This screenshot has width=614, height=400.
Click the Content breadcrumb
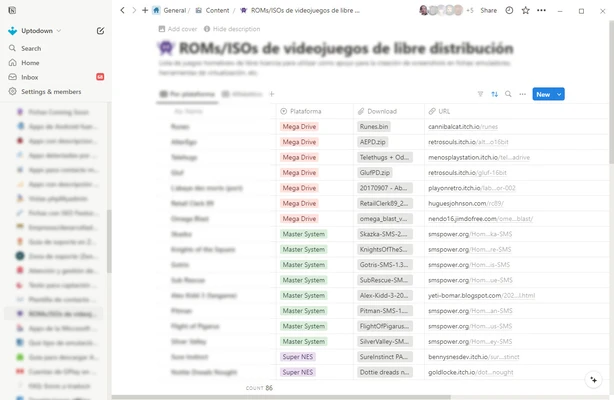217,11
